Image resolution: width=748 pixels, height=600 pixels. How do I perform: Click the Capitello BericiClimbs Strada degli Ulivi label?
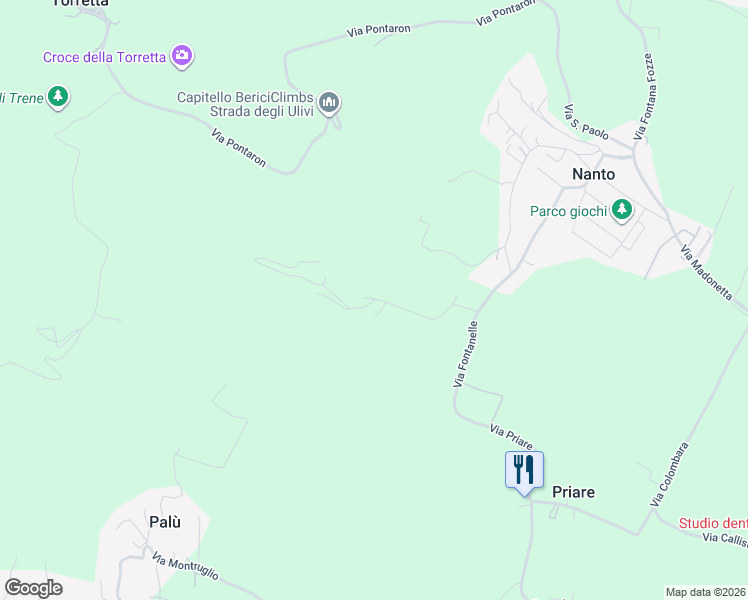point(246,104)
